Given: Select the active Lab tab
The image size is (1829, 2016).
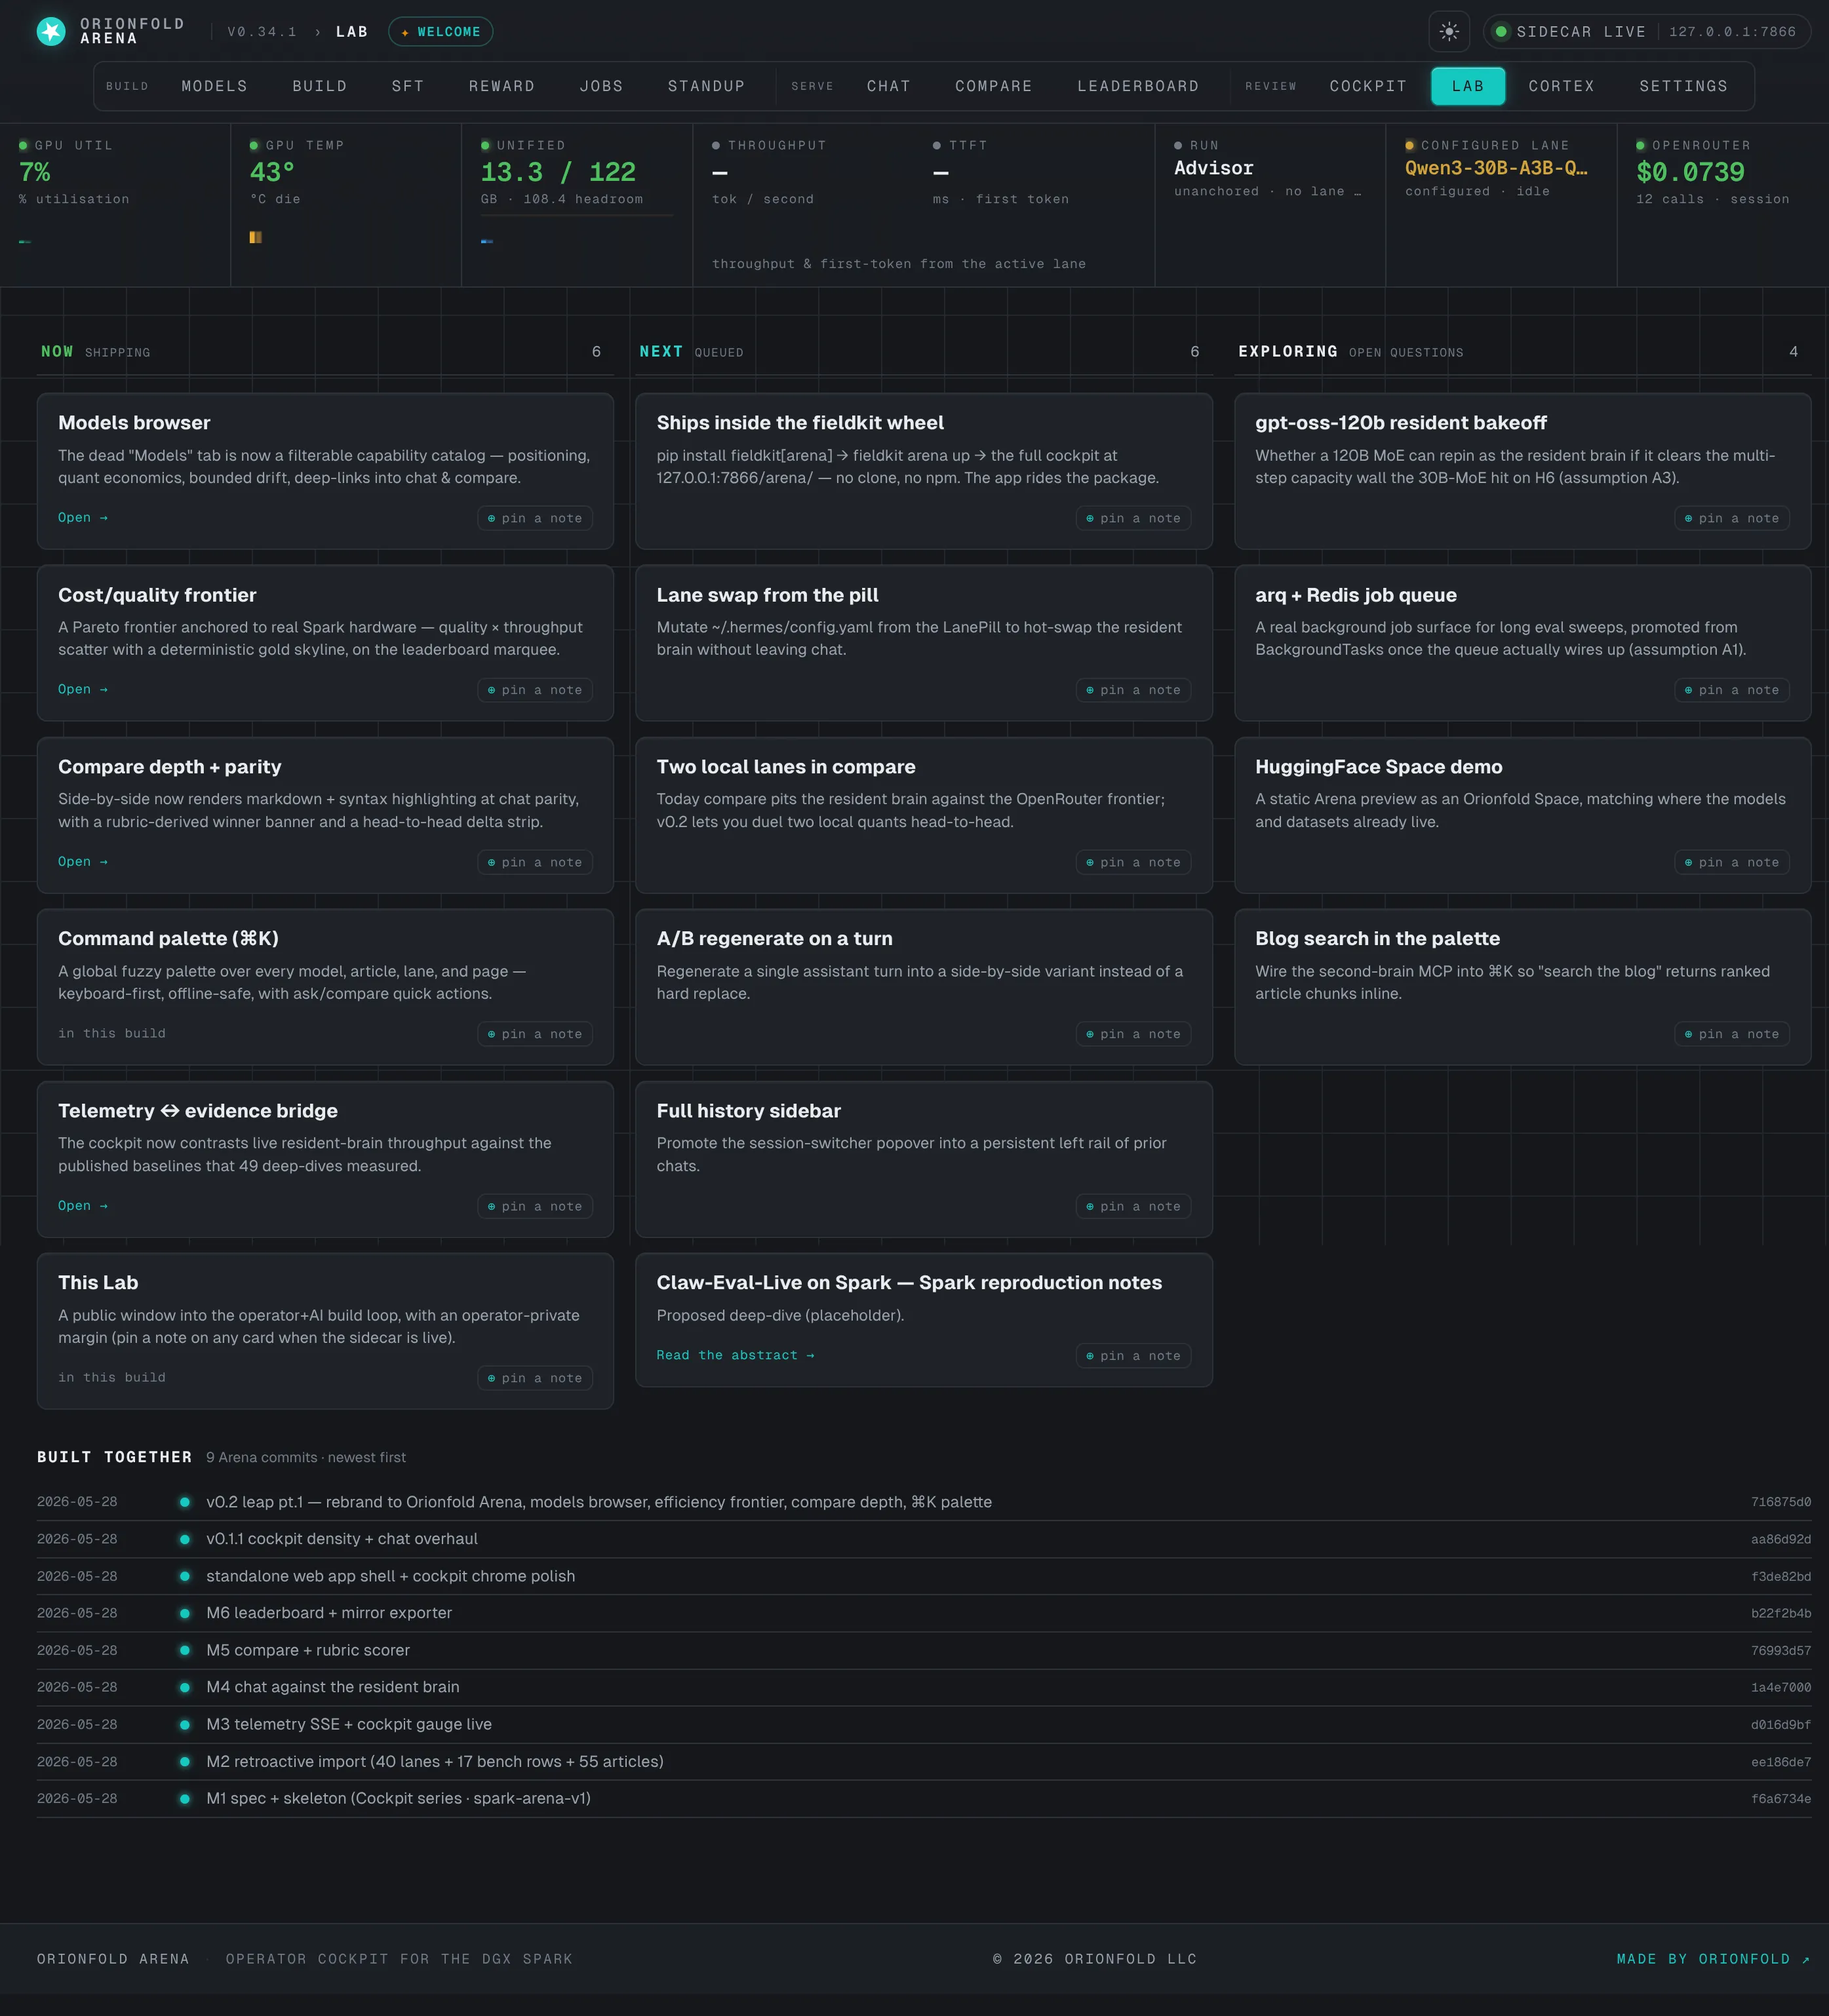Looking at the screenshot, I should click(x=1468, y=86).
